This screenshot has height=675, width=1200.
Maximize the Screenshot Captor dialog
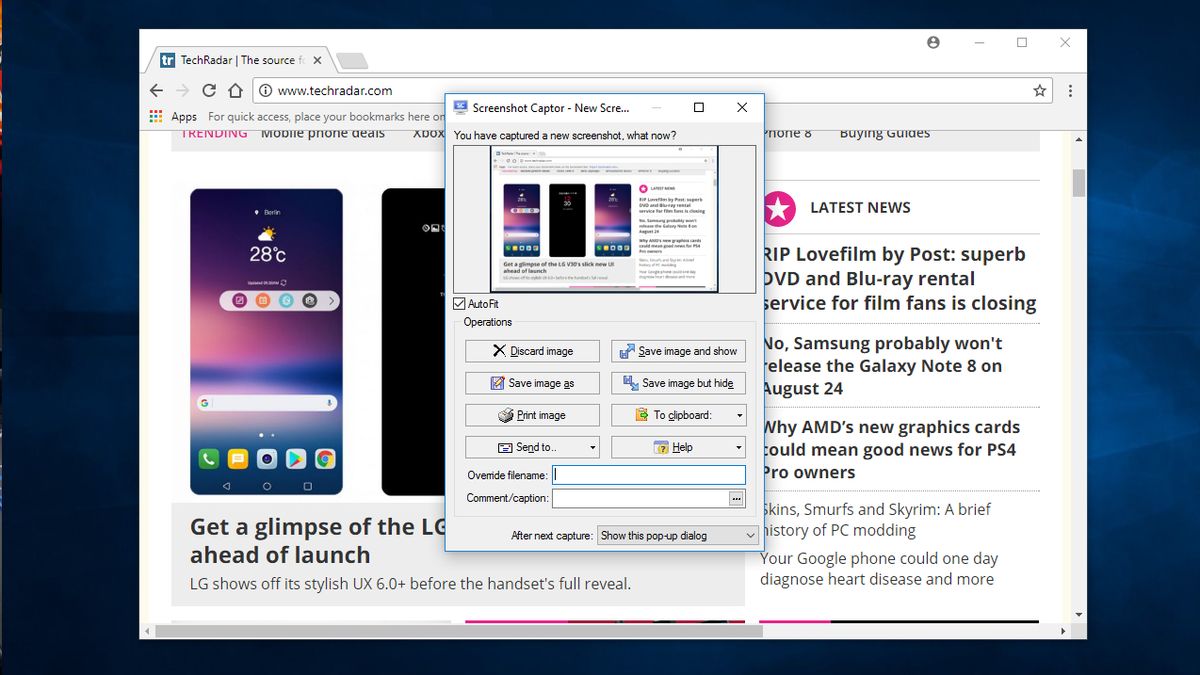point(699,108)
